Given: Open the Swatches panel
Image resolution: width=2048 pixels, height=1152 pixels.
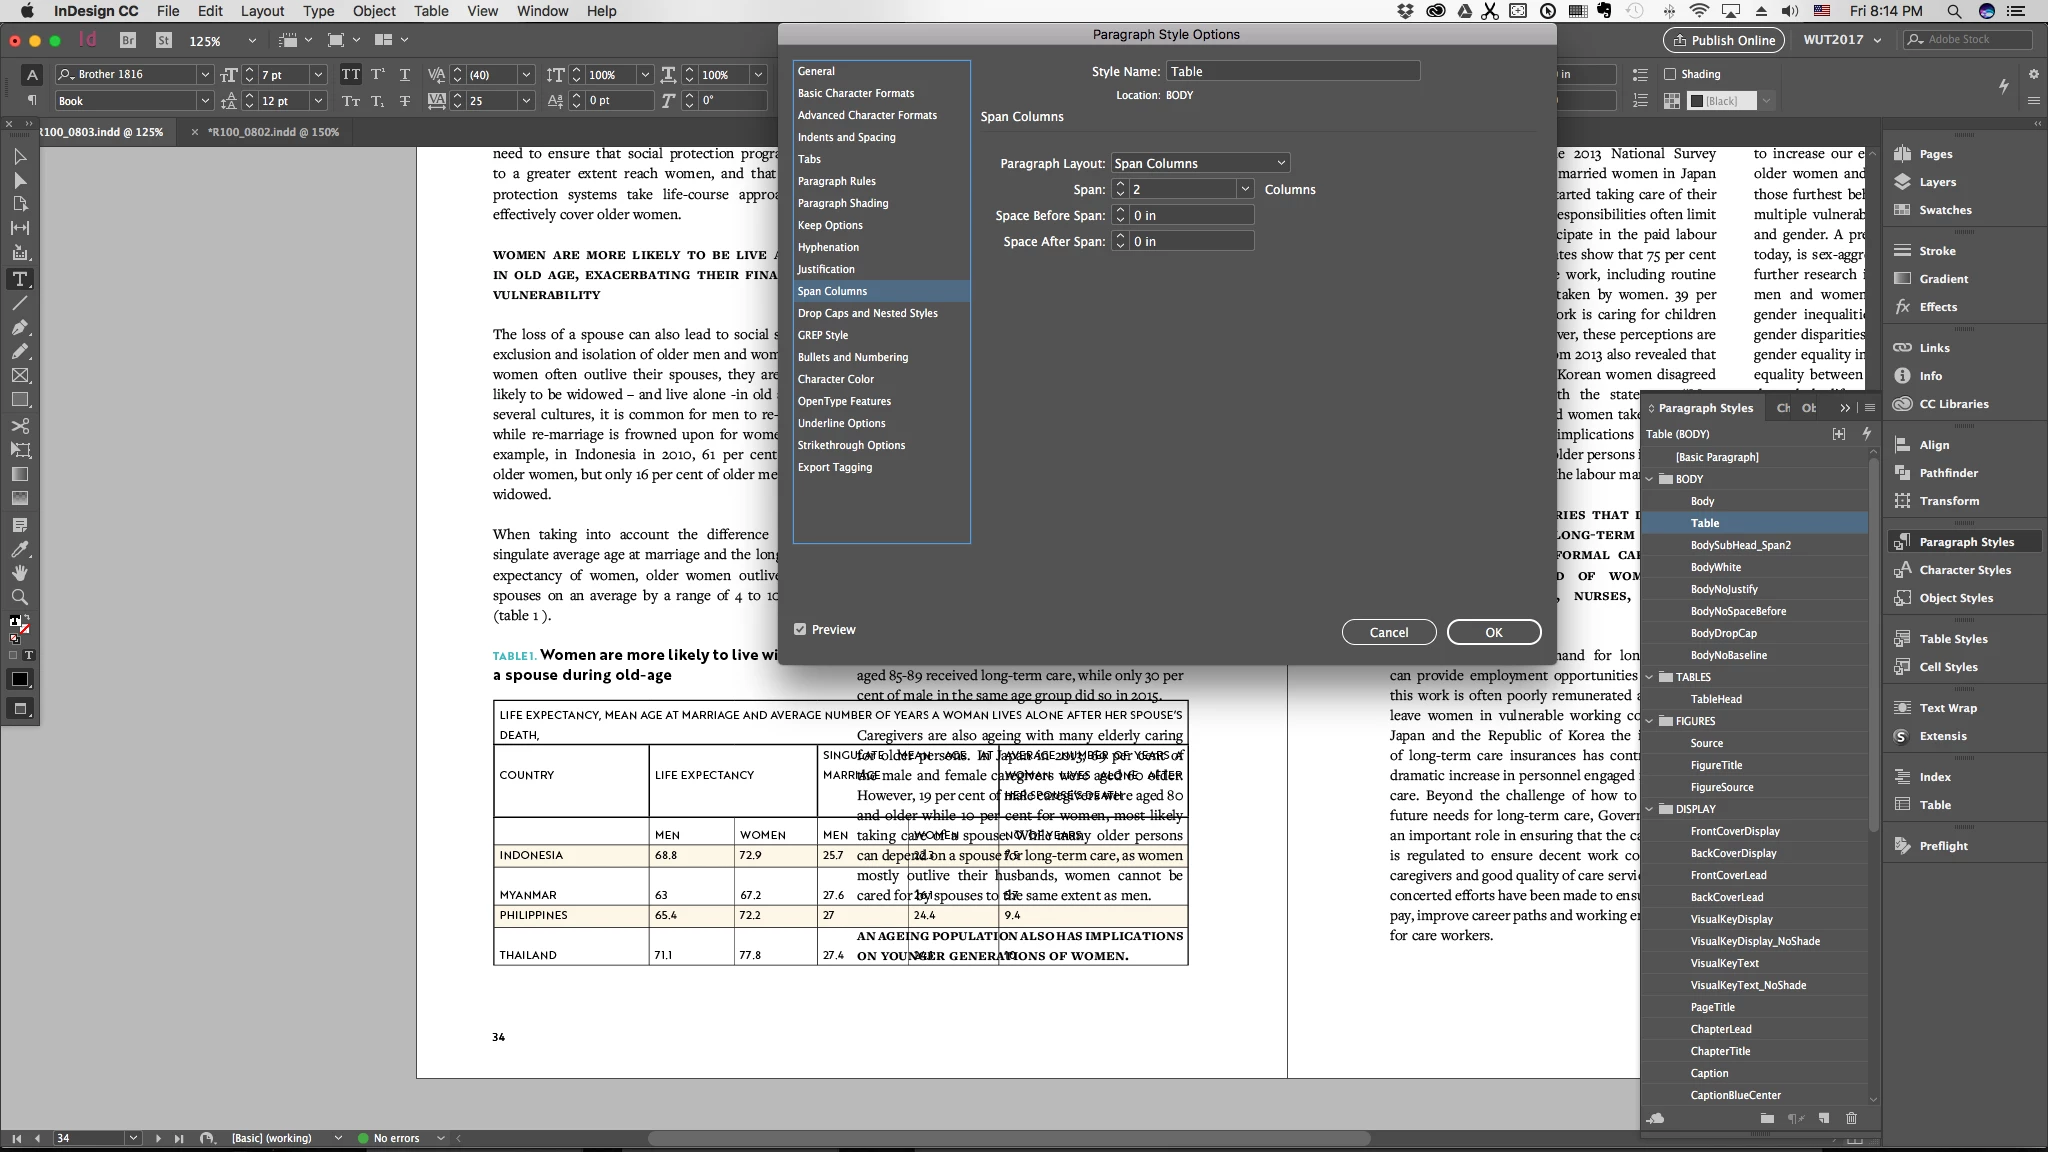Looking at the screenshot, I should coord(1944,210).
